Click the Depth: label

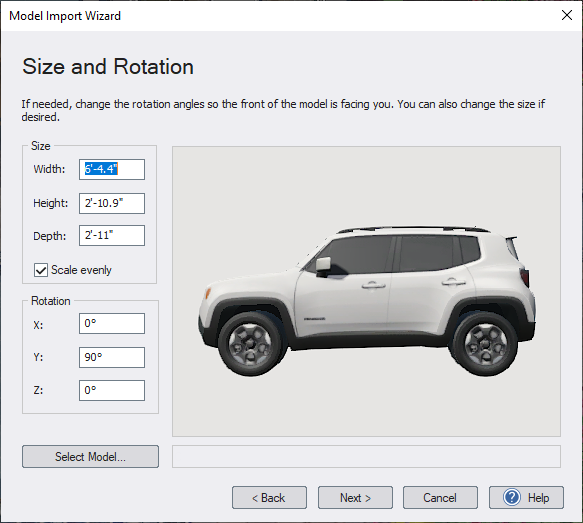point(49,236)
